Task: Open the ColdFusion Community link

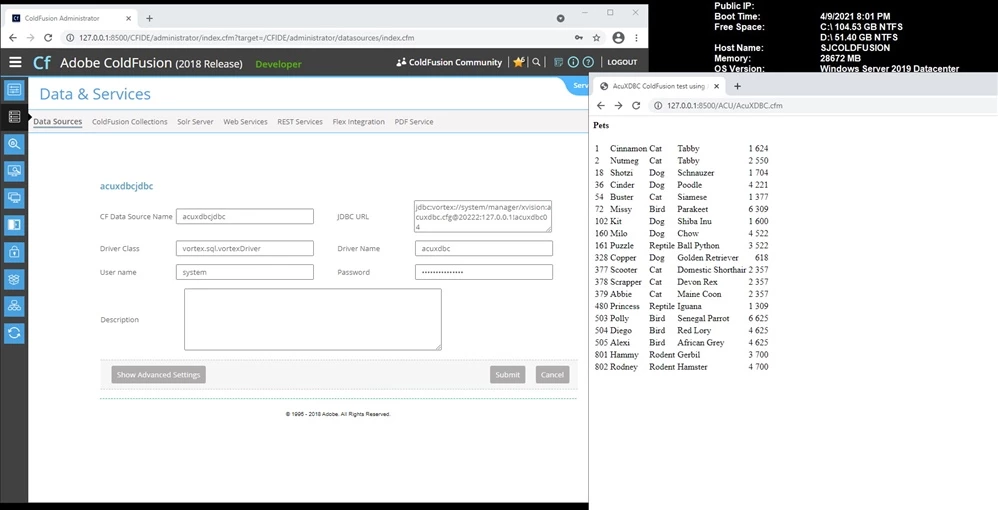Action: click(x=449, y=62)
